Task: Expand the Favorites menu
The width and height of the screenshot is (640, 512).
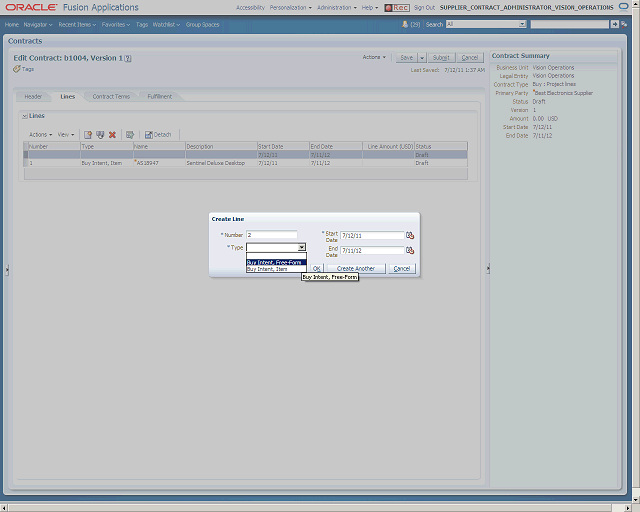Action: [116, 24]
